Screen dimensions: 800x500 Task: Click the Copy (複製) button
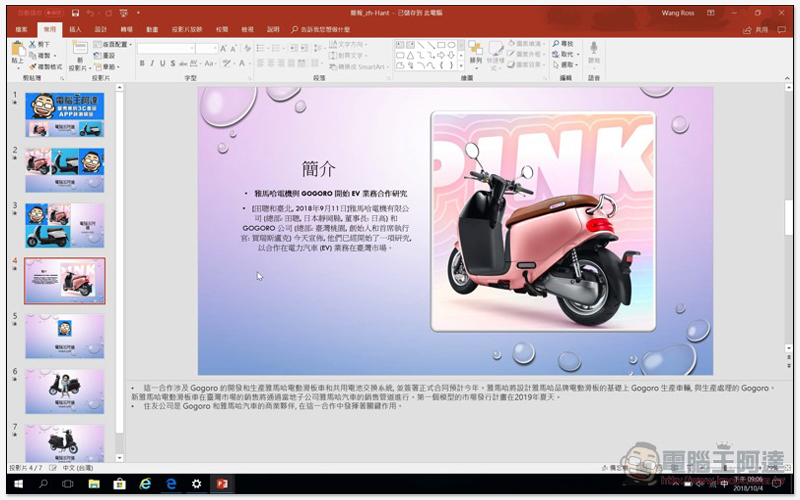42,55
